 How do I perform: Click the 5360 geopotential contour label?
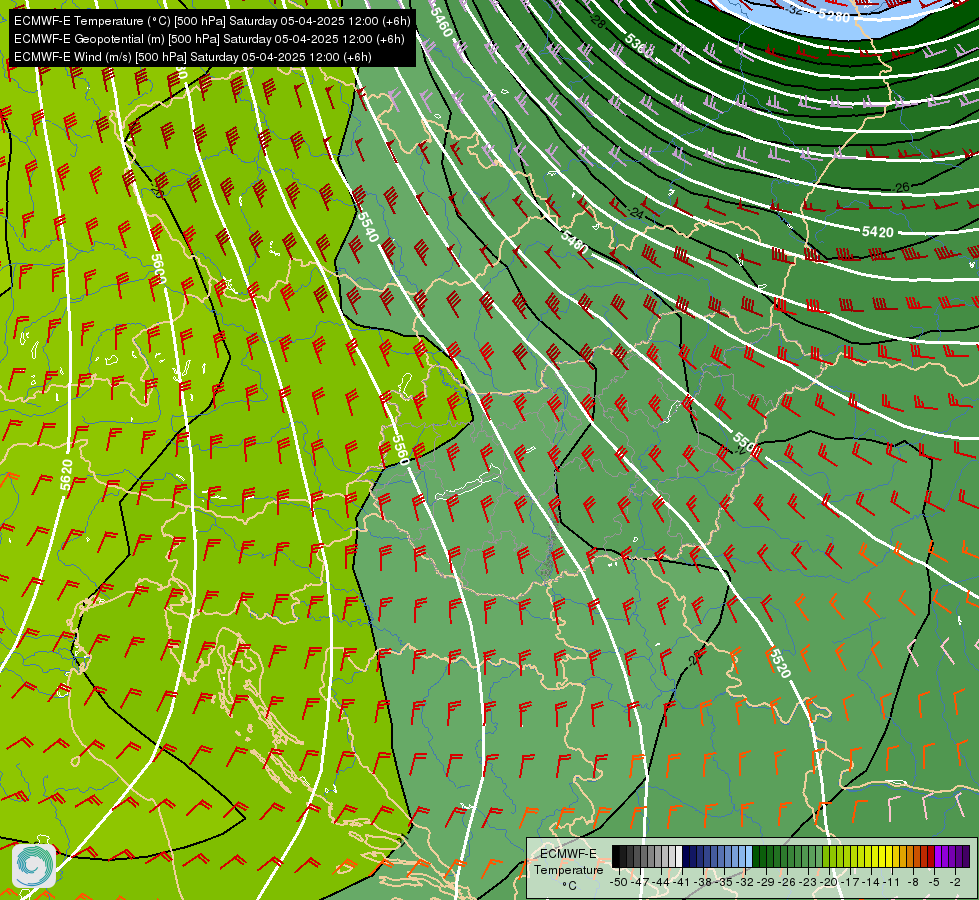tap(639, 47)
